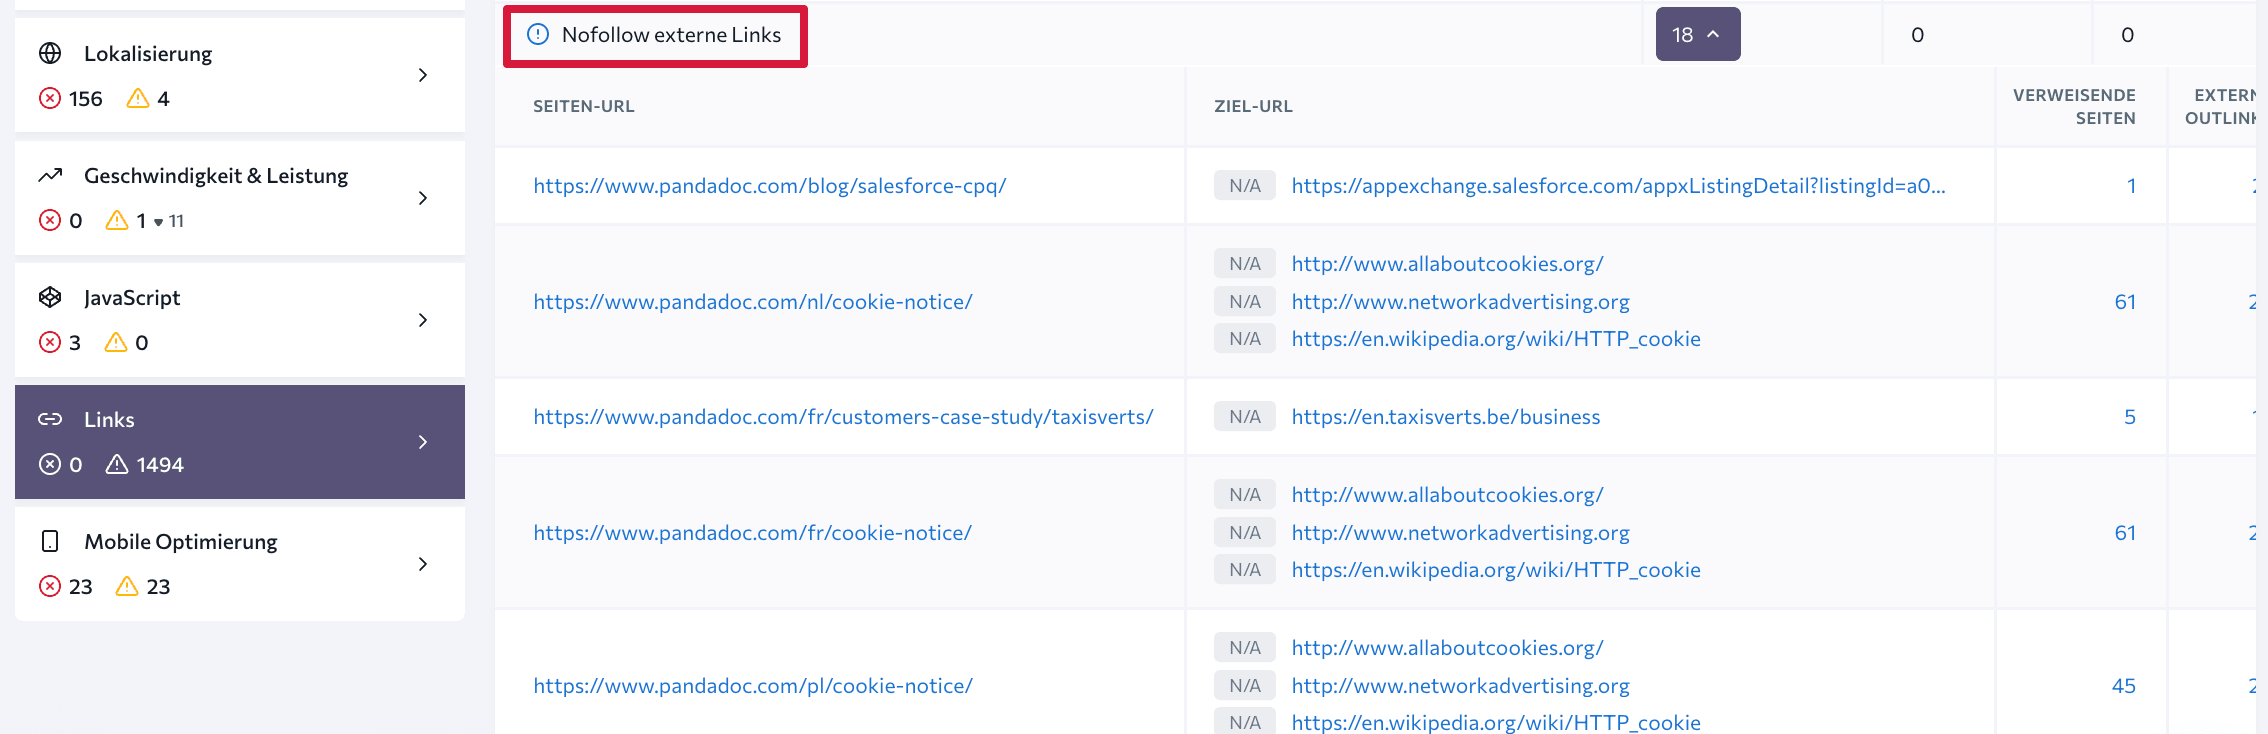The height and width of the screenshot is (734, 2268).
Task: Click the chevron on the Links card
Action: (x=423, y=442)
